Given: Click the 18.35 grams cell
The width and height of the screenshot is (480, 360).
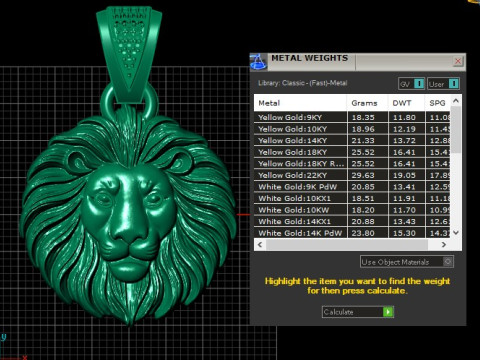Looking at the screenshot, I should (x=368, y=117).
